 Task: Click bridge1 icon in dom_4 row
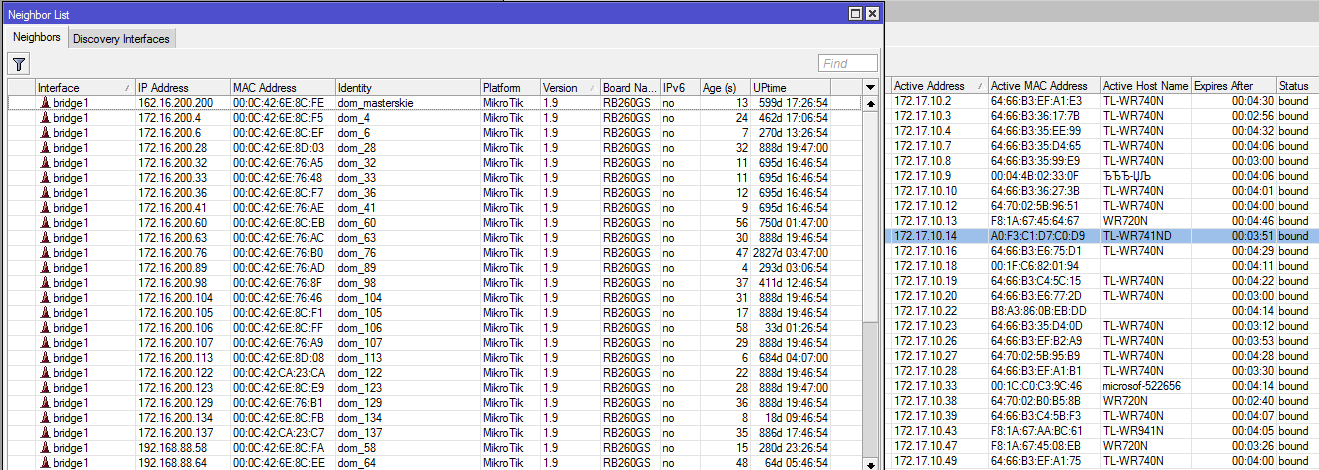45,117
